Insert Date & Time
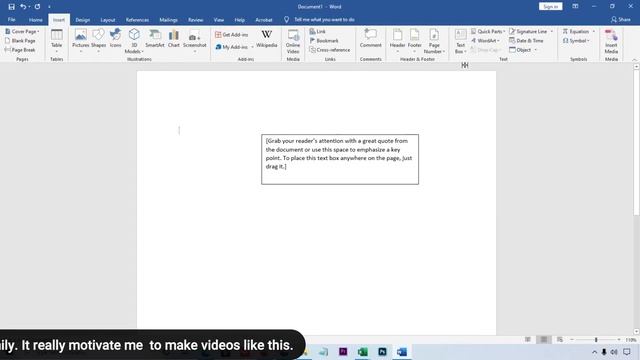 526,41
